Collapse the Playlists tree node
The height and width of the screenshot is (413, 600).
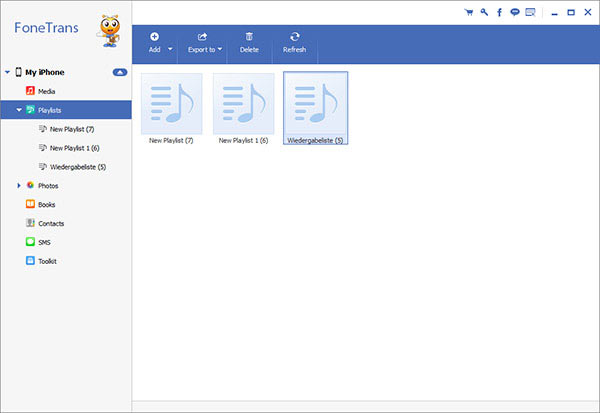point(19,110)
